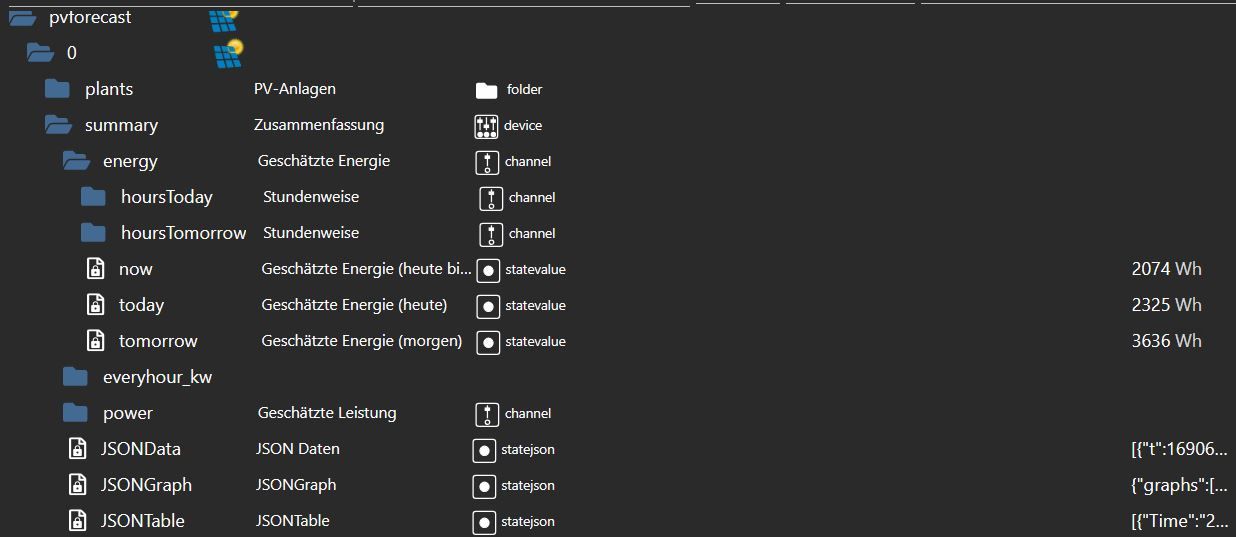
Task: Click the solar panel icon beside instance 0
Action: point(228,53)
